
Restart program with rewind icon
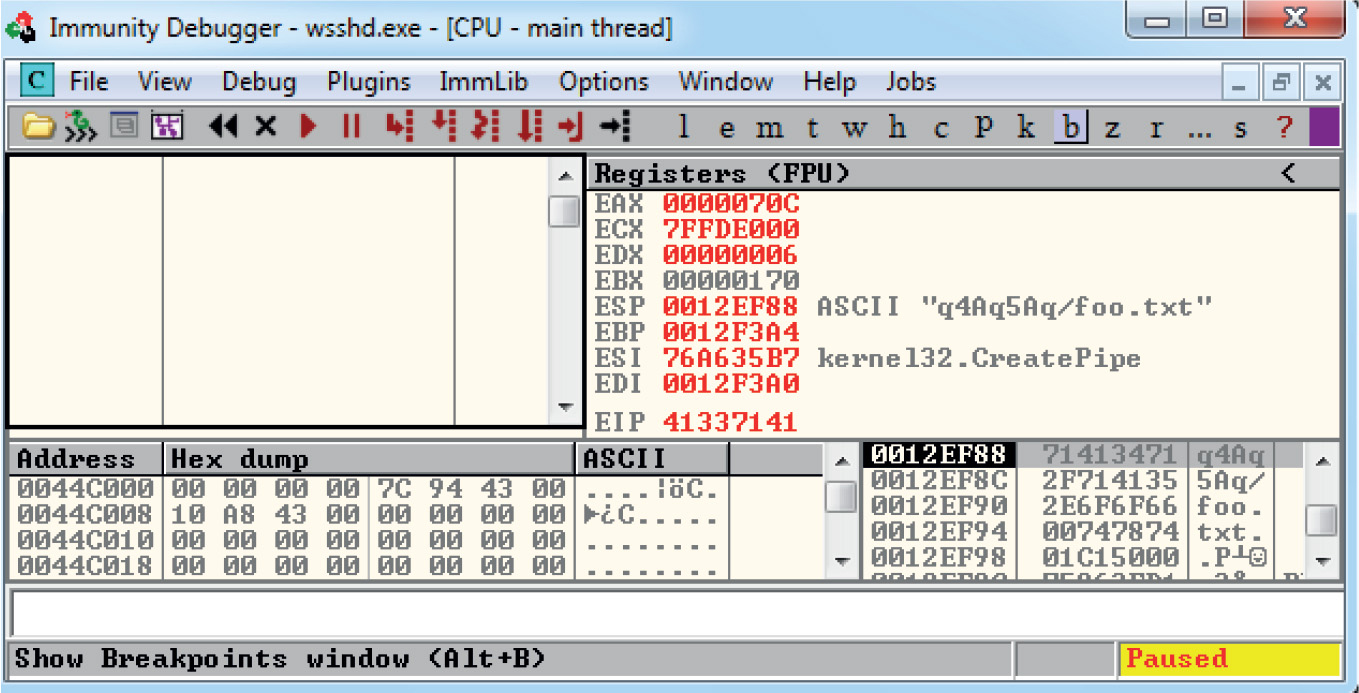223,127
